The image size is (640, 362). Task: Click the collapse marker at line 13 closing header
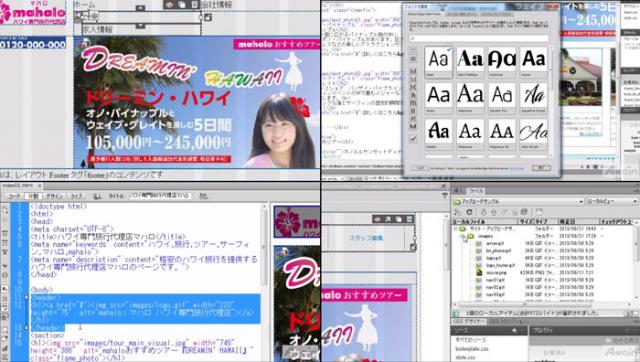tap(26, 327)
